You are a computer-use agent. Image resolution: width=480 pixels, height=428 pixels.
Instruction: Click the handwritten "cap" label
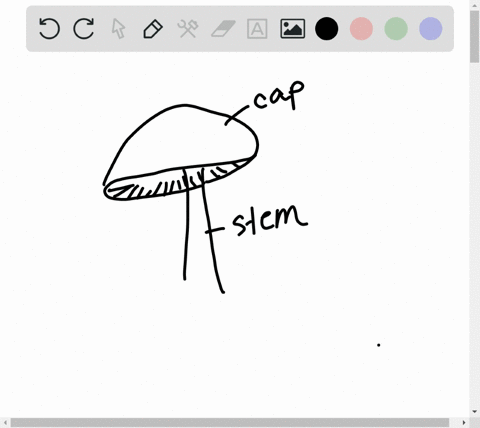(279, 95)
